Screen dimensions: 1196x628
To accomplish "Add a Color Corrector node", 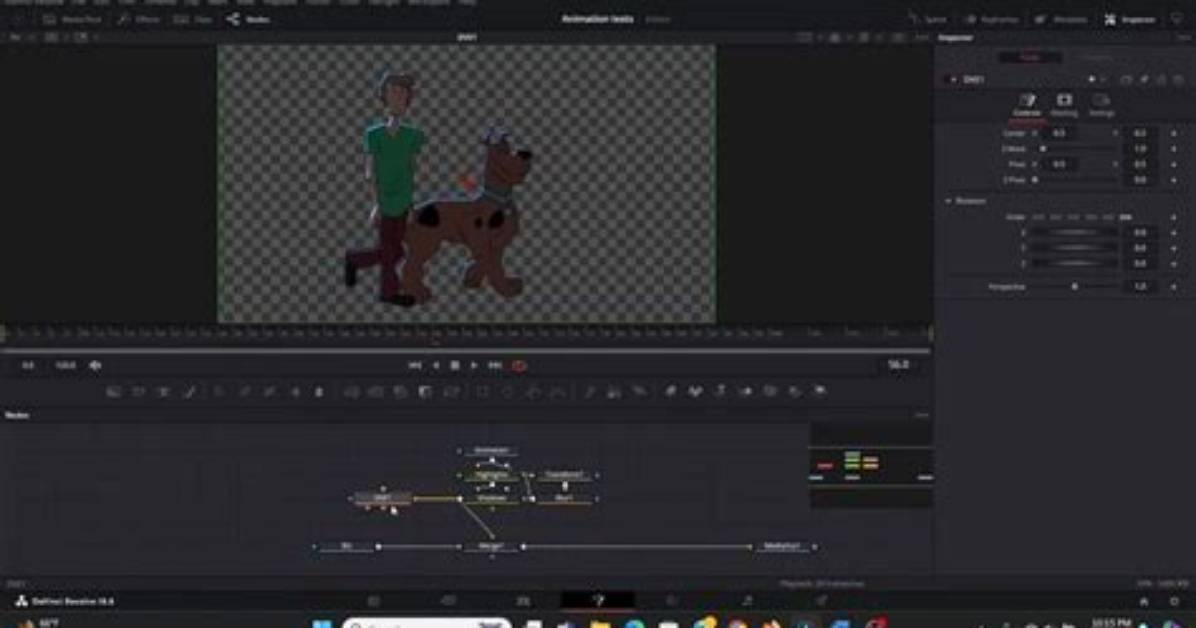I will pos(219,391).
